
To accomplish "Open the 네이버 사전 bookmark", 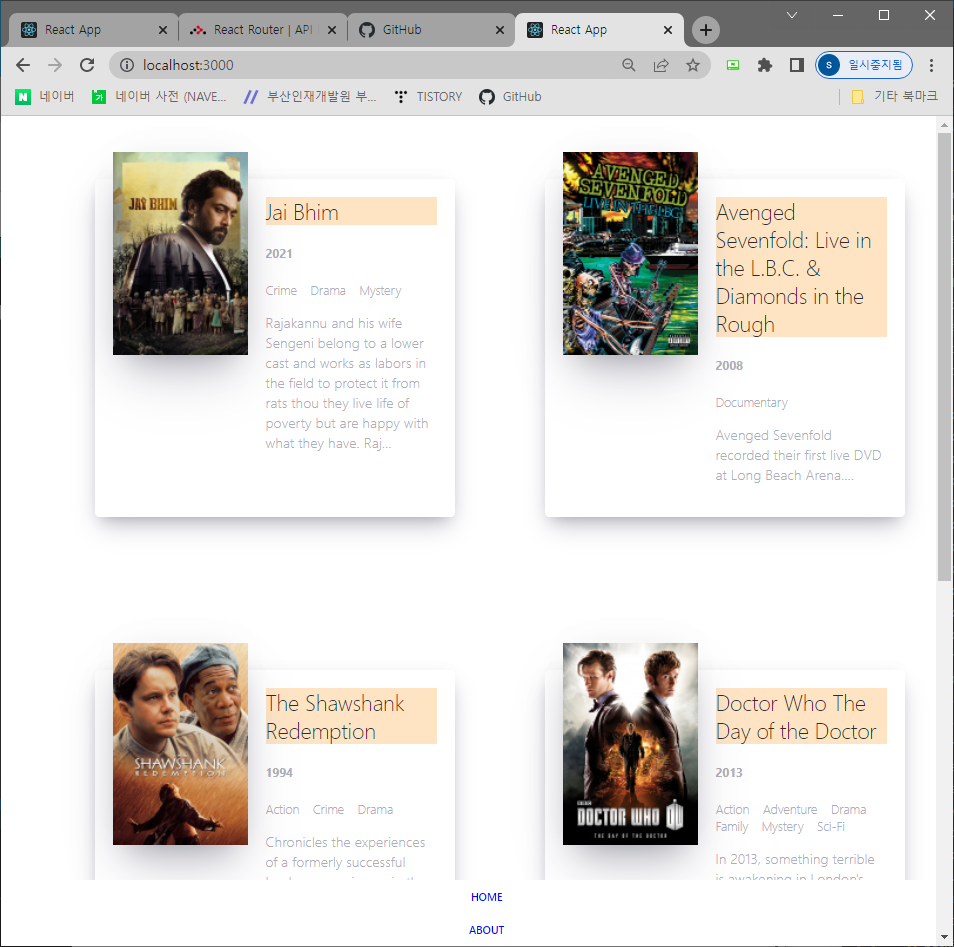I will click(159, 96).
